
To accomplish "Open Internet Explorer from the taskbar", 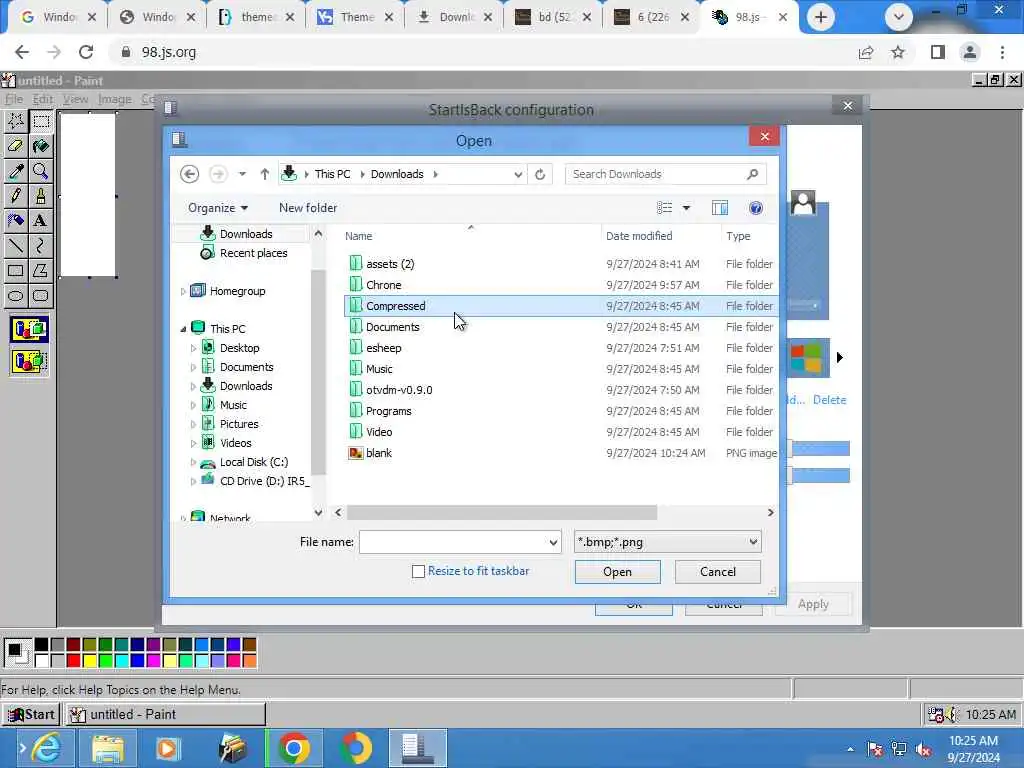I will tap(46, 748).
